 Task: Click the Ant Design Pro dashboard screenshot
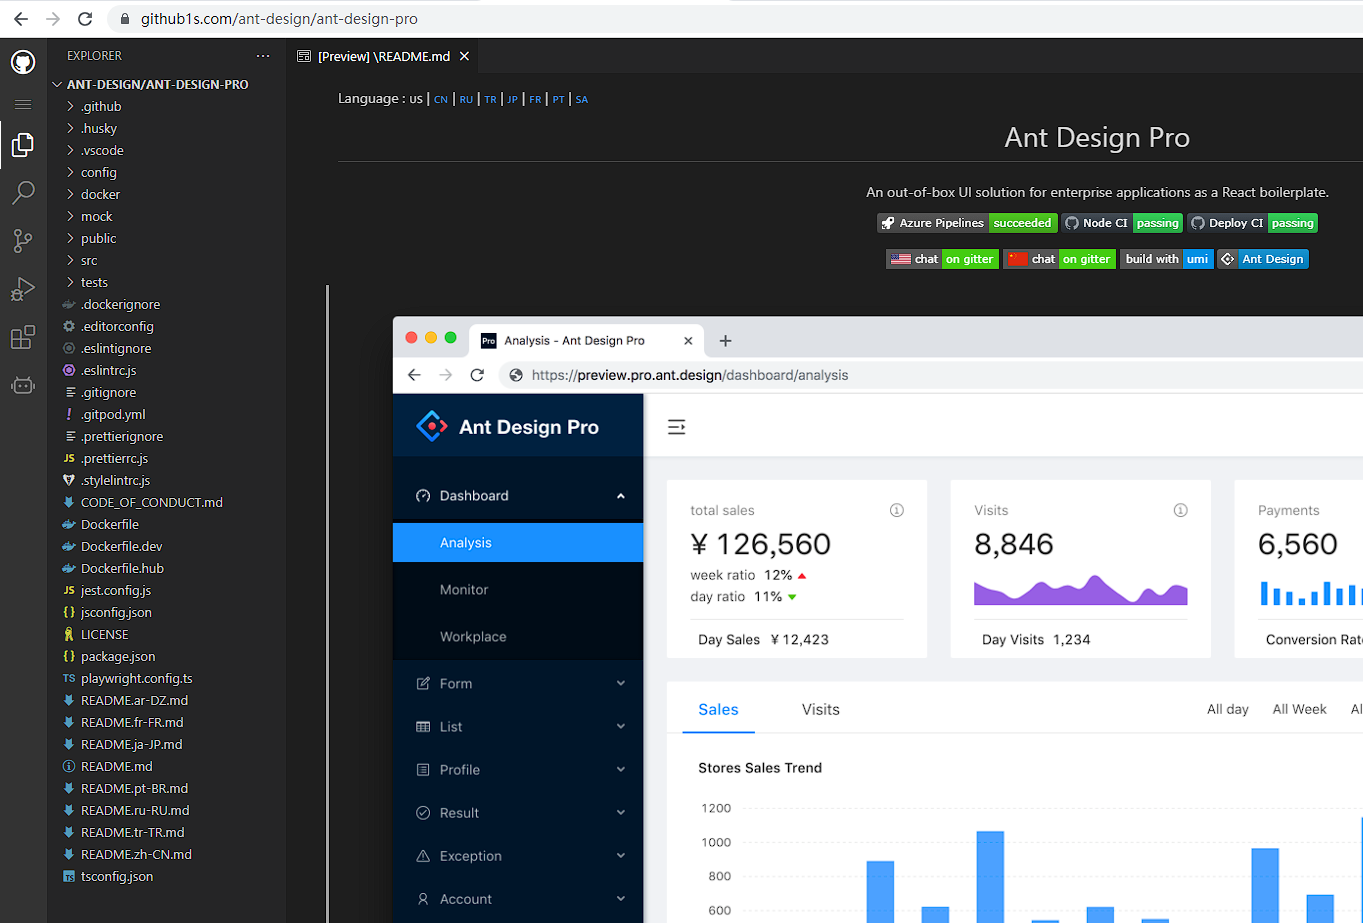(x=878, y=619)
